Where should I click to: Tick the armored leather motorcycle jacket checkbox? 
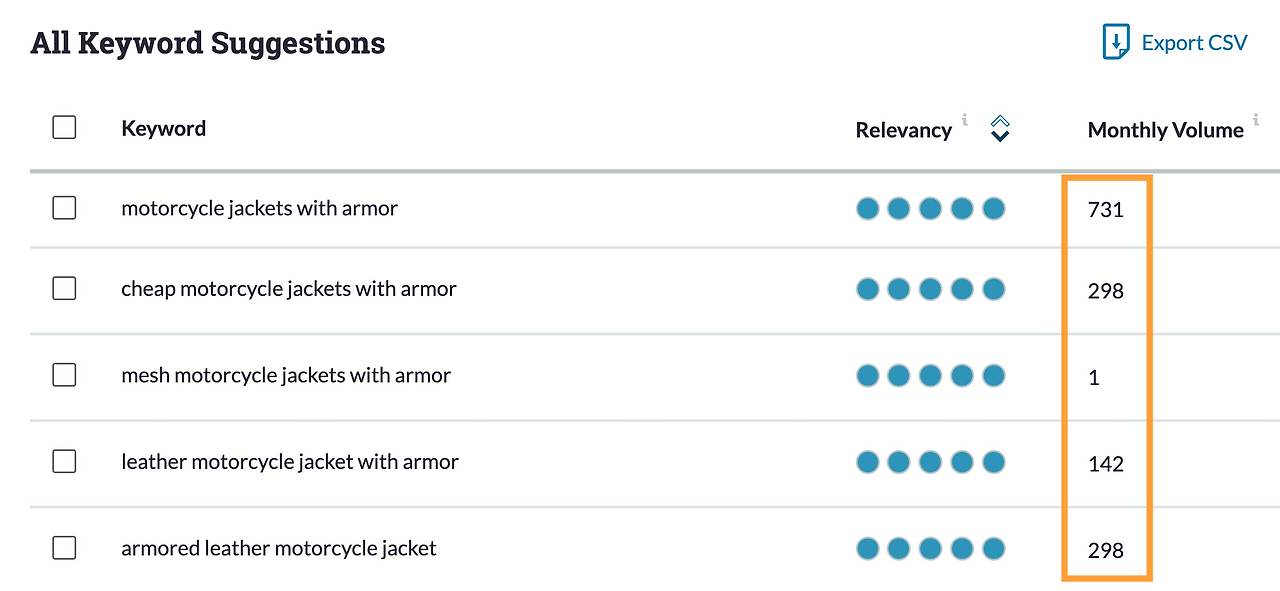(x=64, y=548)
